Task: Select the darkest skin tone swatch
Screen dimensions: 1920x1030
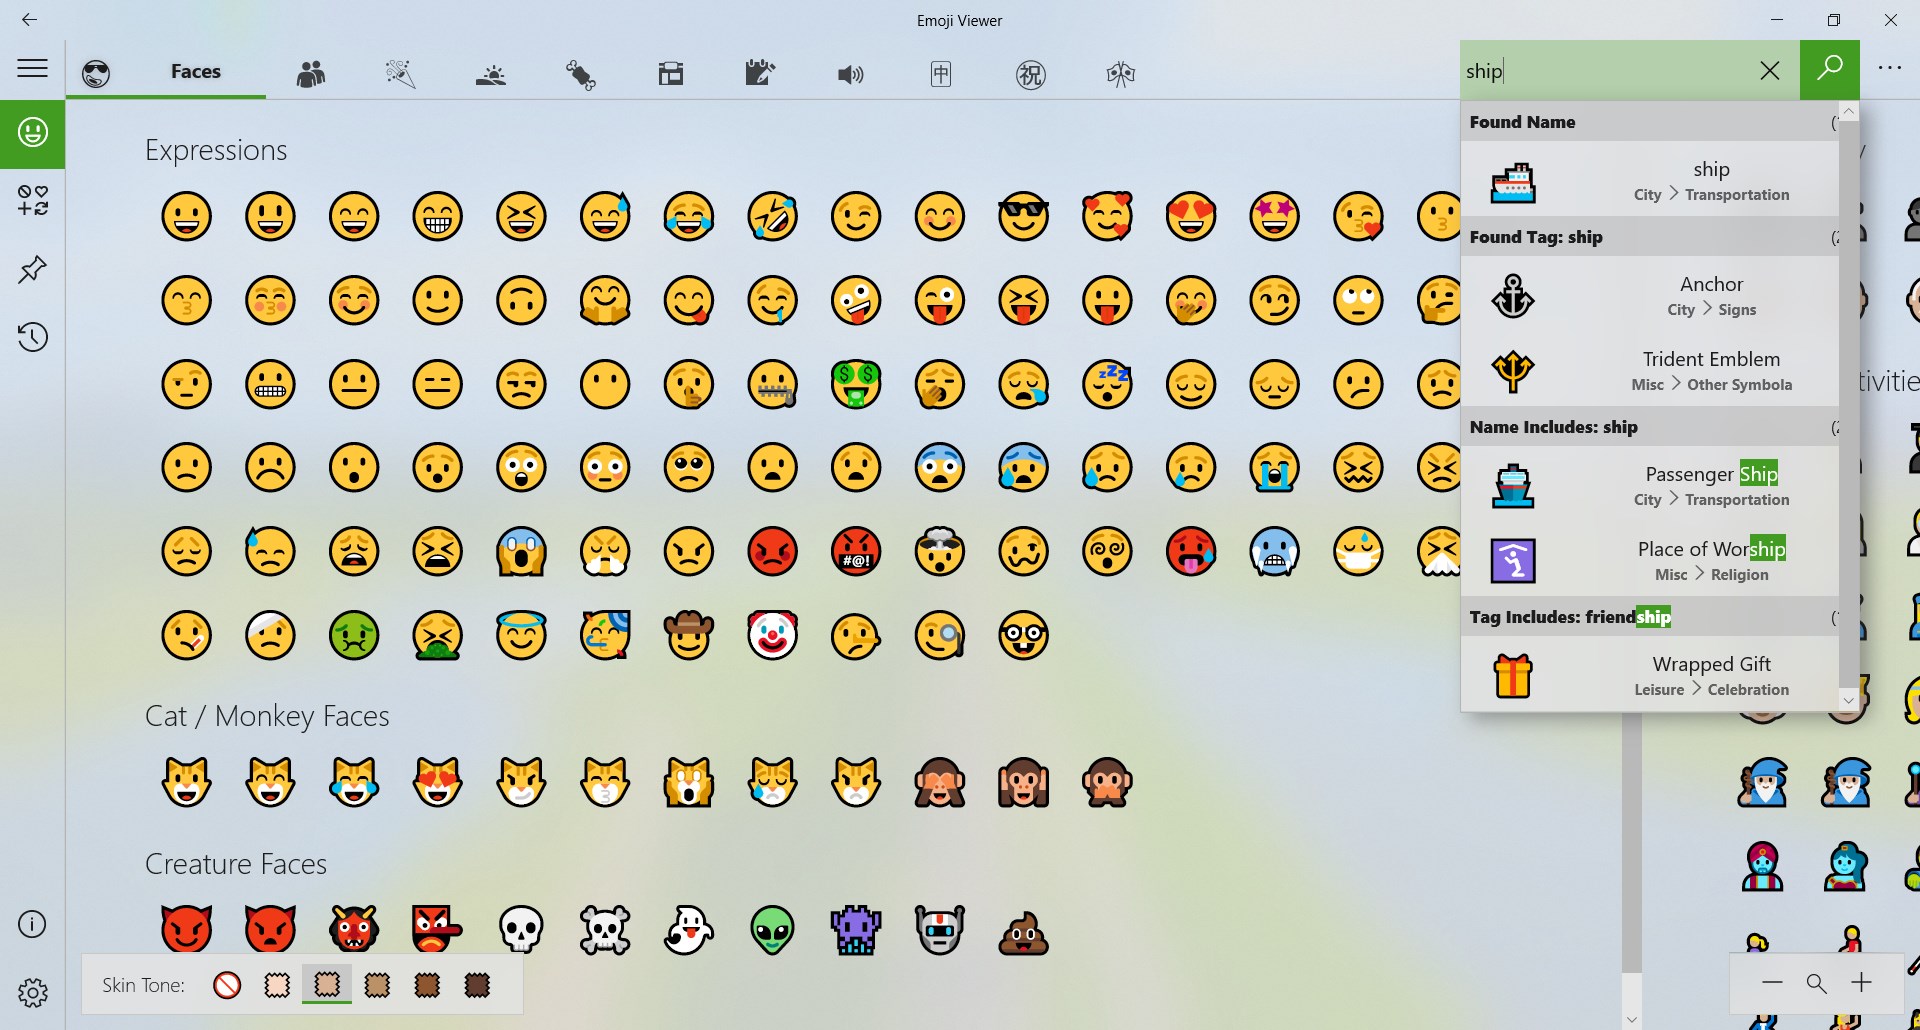Action: pyautogui.click(x=477, y=986)
